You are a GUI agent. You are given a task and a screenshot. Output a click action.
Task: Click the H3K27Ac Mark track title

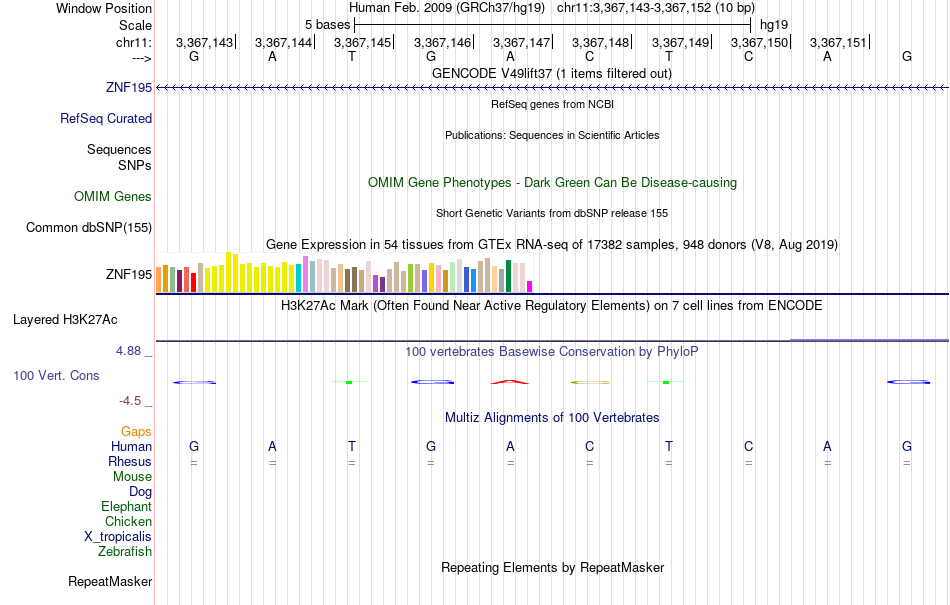(552, 305)
